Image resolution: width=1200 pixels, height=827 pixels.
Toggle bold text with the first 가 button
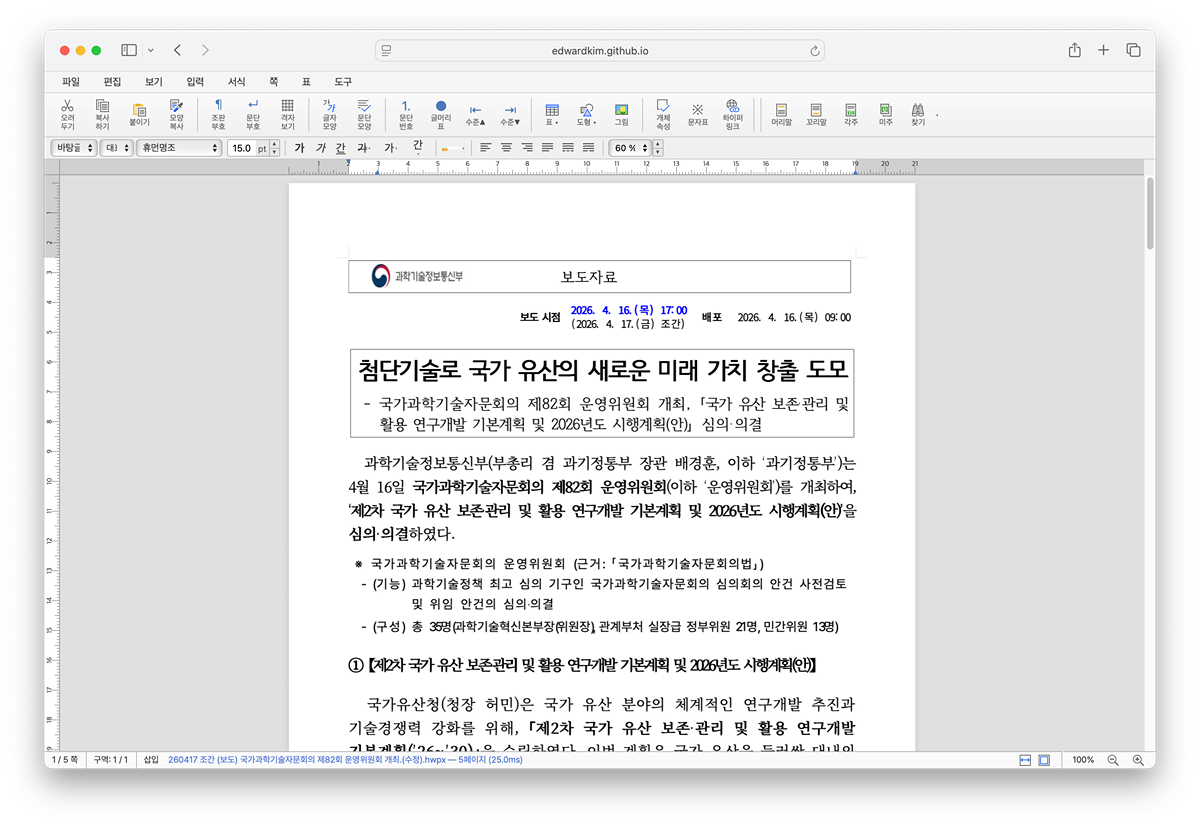(298, 148)
